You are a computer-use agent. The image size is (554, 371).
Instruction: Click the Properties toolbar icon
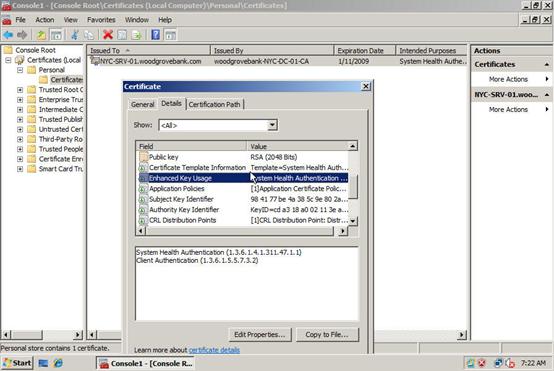(122, 35)
